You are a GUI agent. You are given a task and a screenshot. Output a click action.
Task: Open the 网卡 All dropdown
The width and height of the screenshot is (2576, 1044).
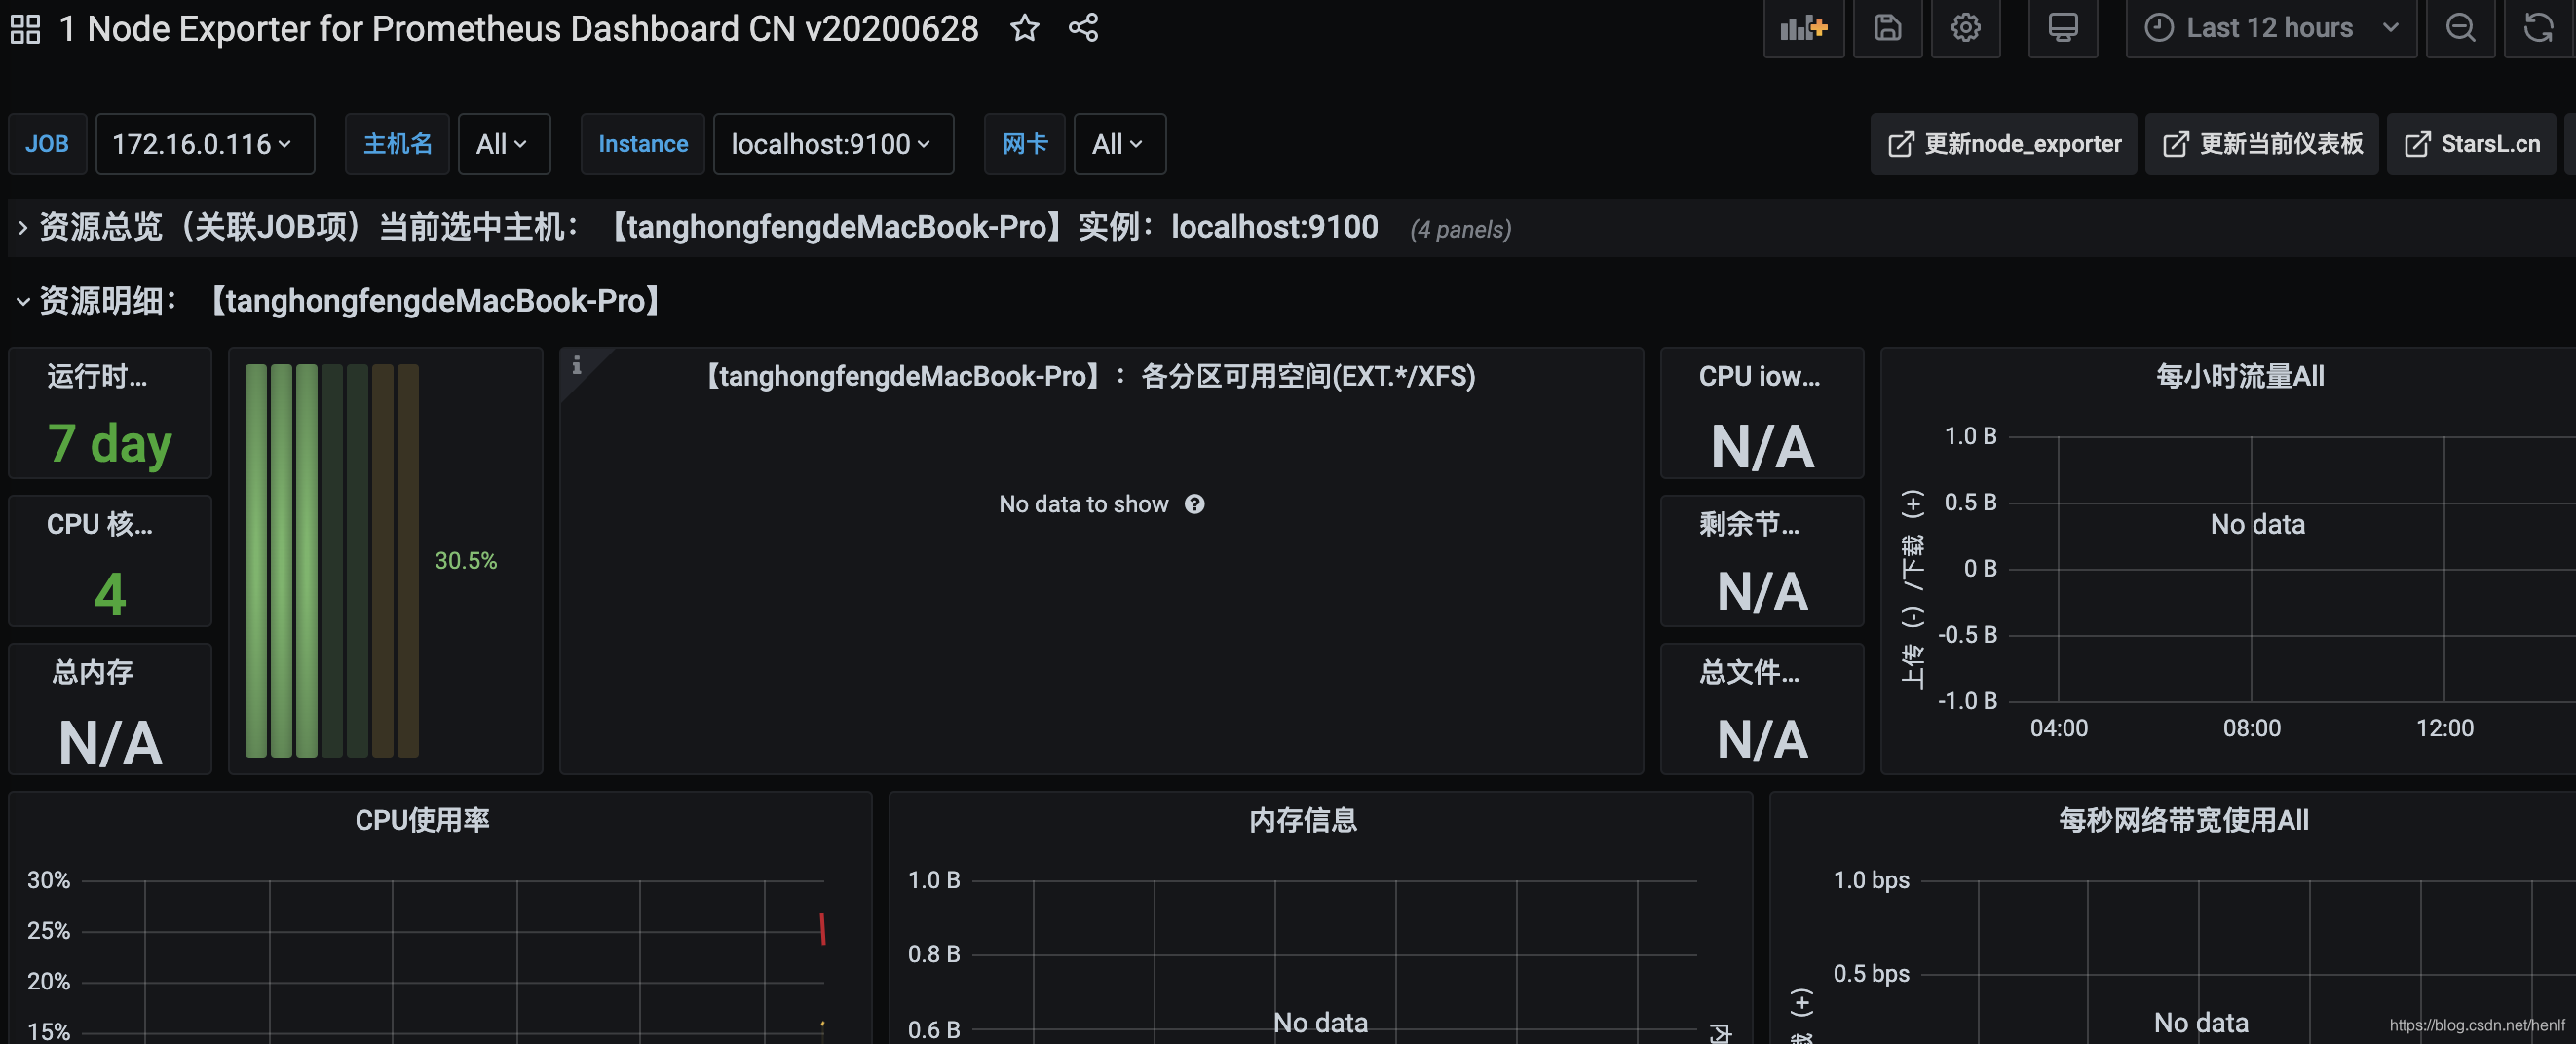tap(1119, 144)
